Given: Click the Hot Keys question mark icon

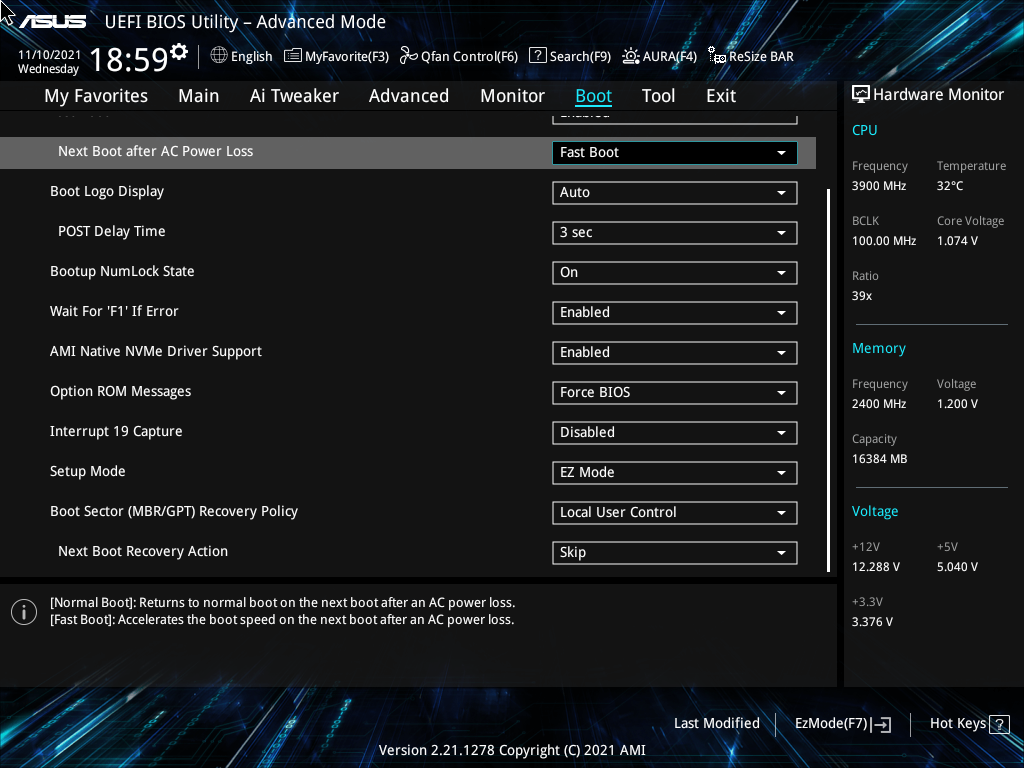Looking at the screenshot, I should 999,724.
